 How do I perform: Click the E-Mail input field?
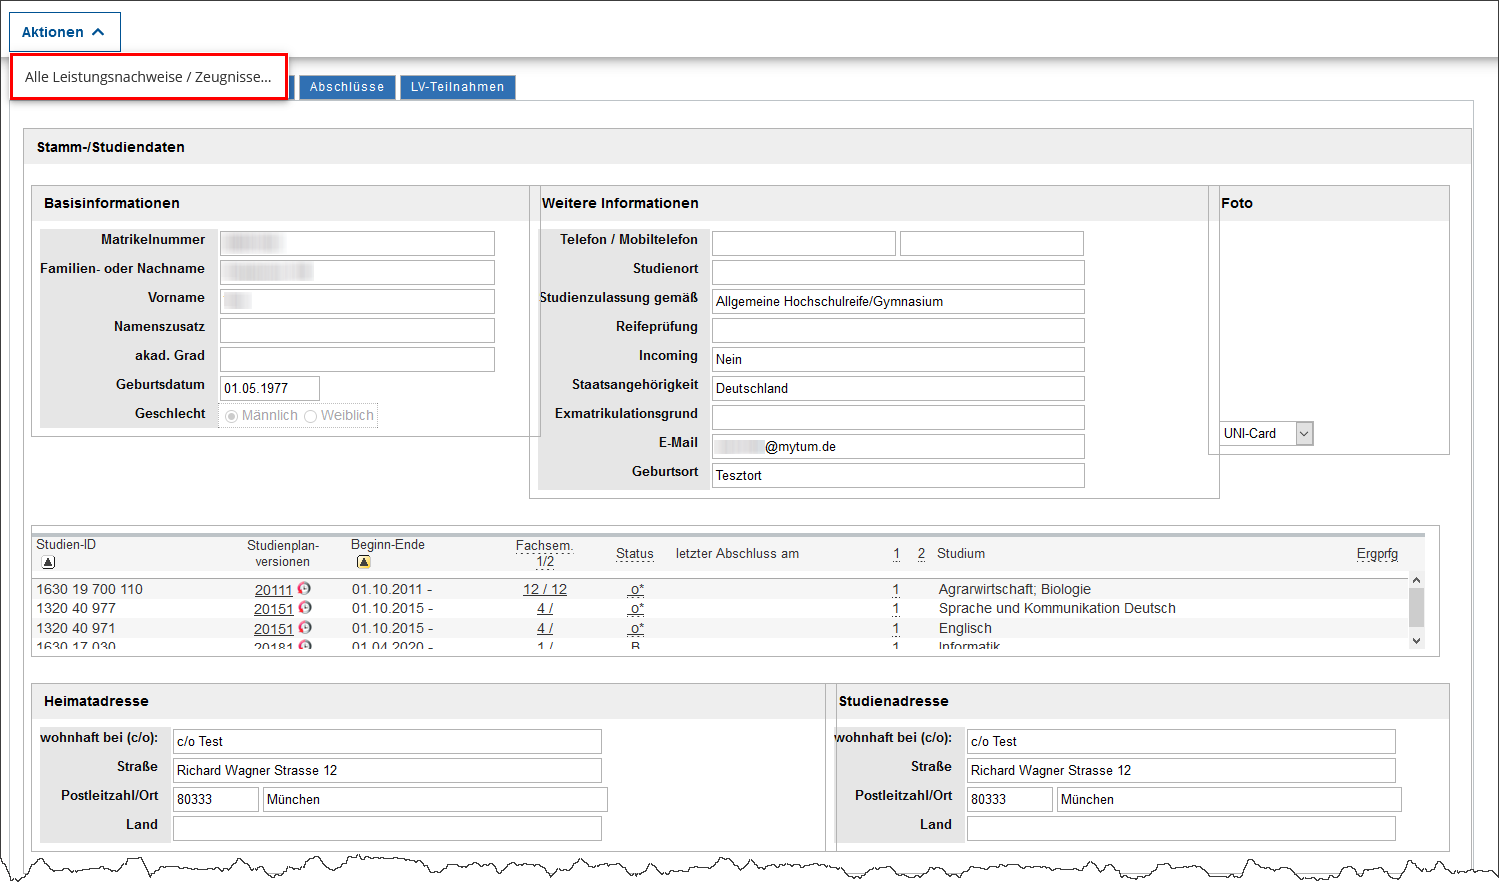[x=897, y=446]
